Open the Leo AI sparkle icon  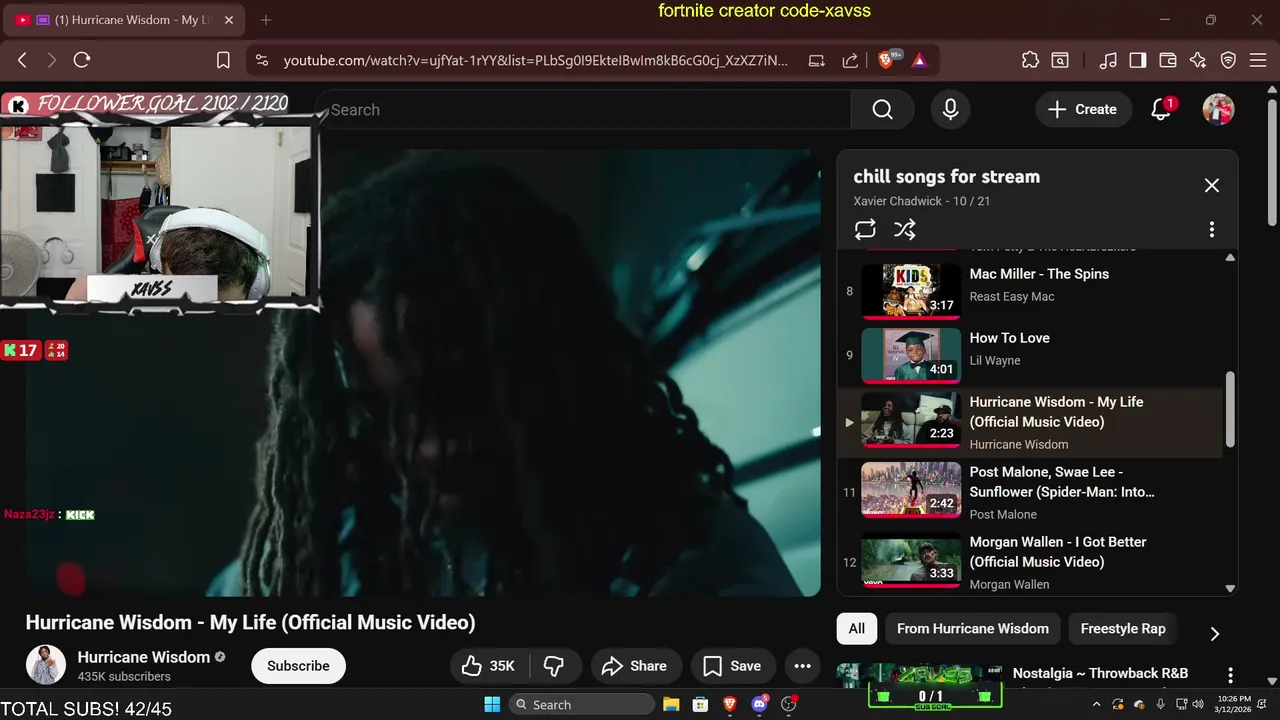click(1198, 60)
